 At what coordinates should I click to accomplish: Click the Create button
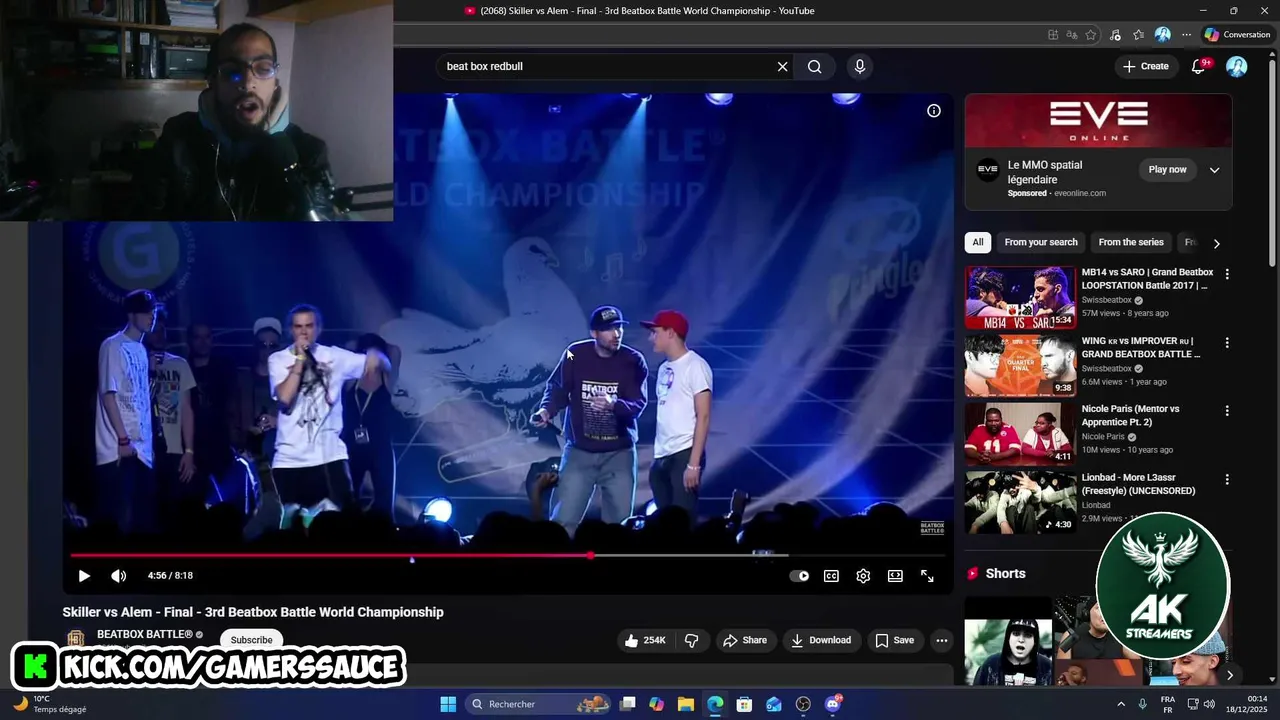click(x=1146, y=66)
